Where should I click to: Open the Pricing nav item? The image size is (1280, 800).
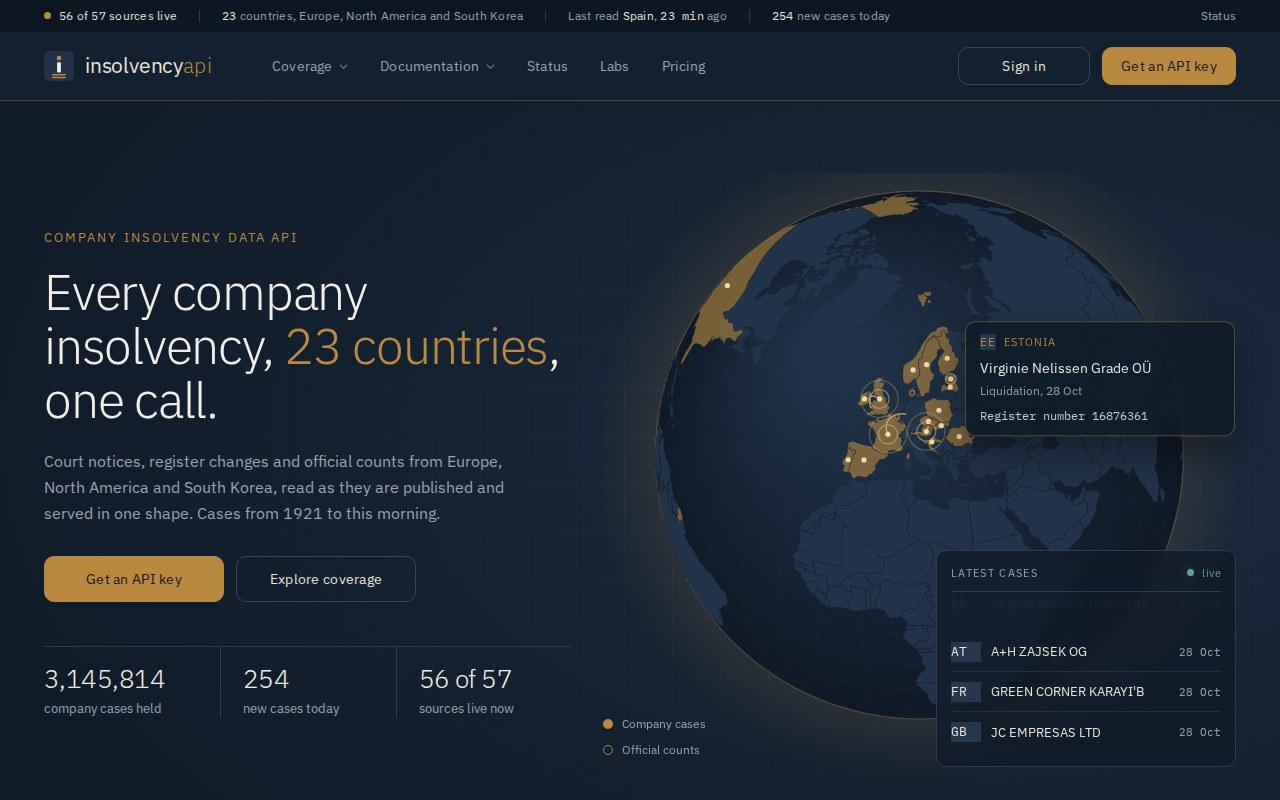pos(684,66)
